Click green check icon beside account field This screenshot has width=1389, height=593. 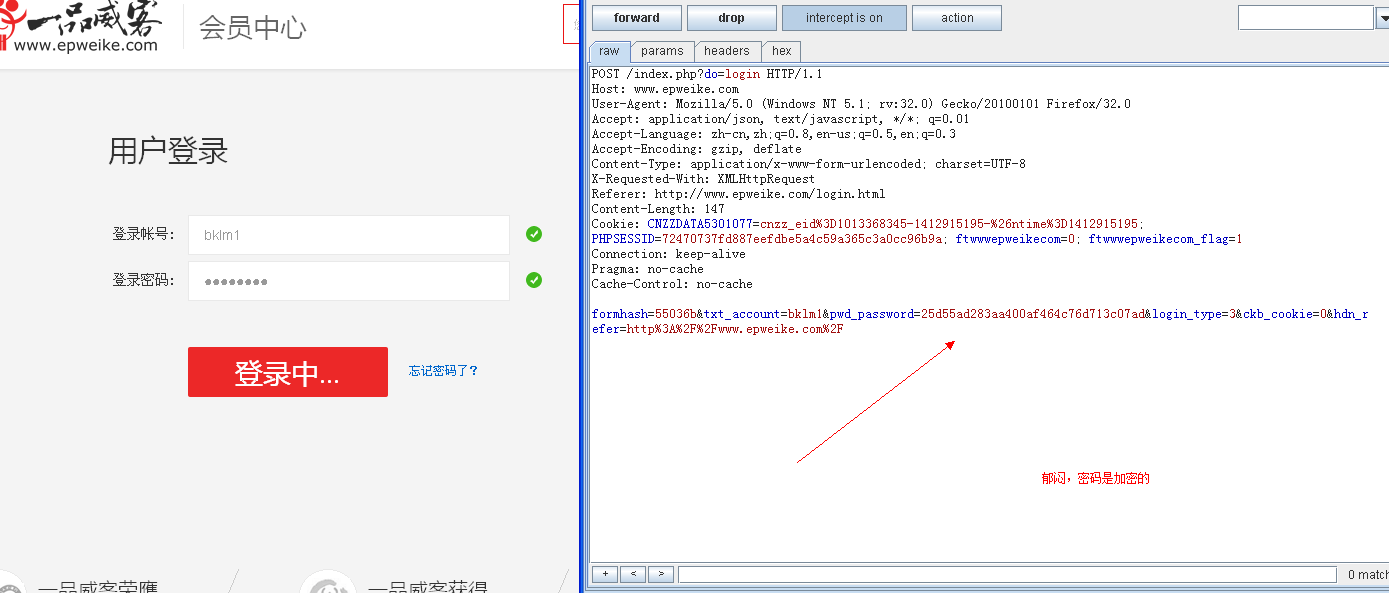(534, 234)
